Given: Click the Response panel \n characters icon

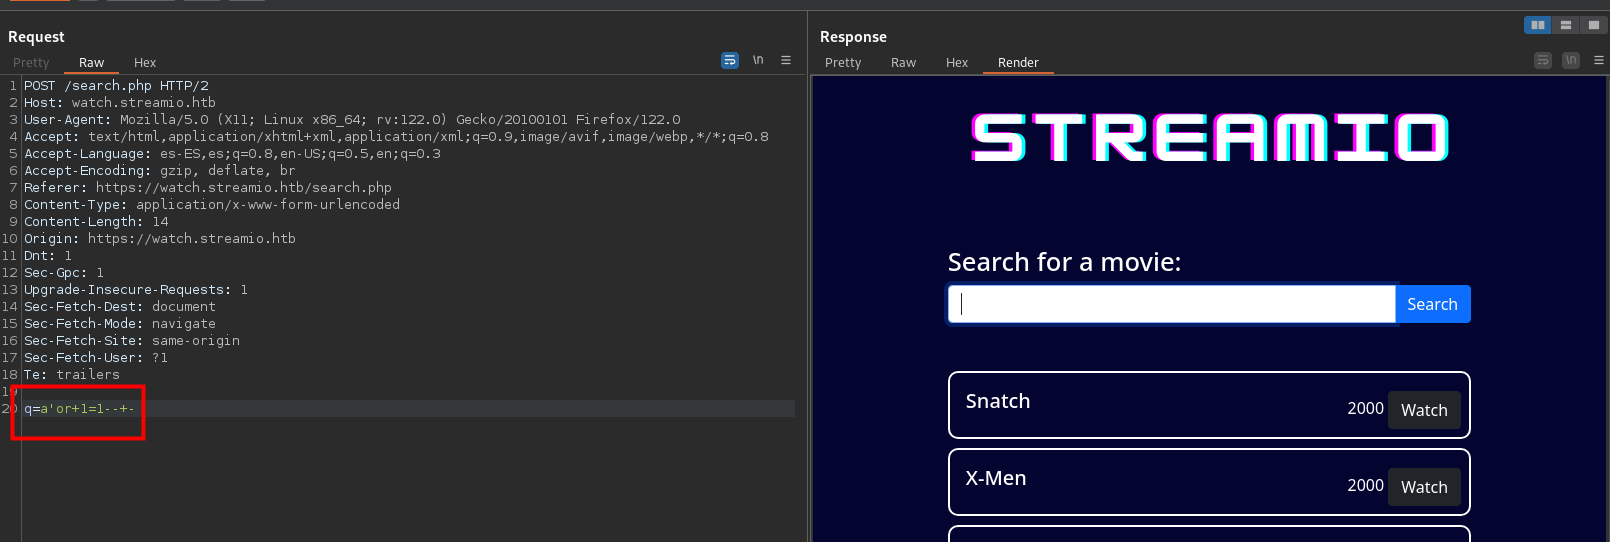Looking at the screenshot, I should tap(1571, 61).
